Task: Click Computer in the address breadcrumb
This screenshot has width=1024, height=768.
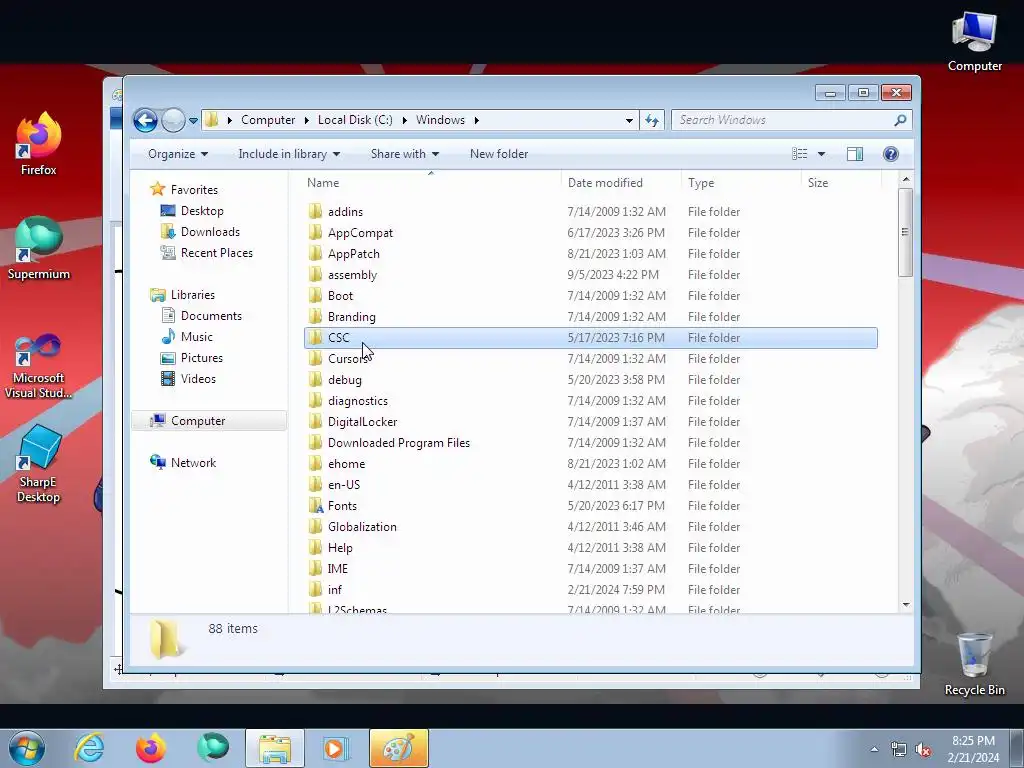Action: (268, 120)
